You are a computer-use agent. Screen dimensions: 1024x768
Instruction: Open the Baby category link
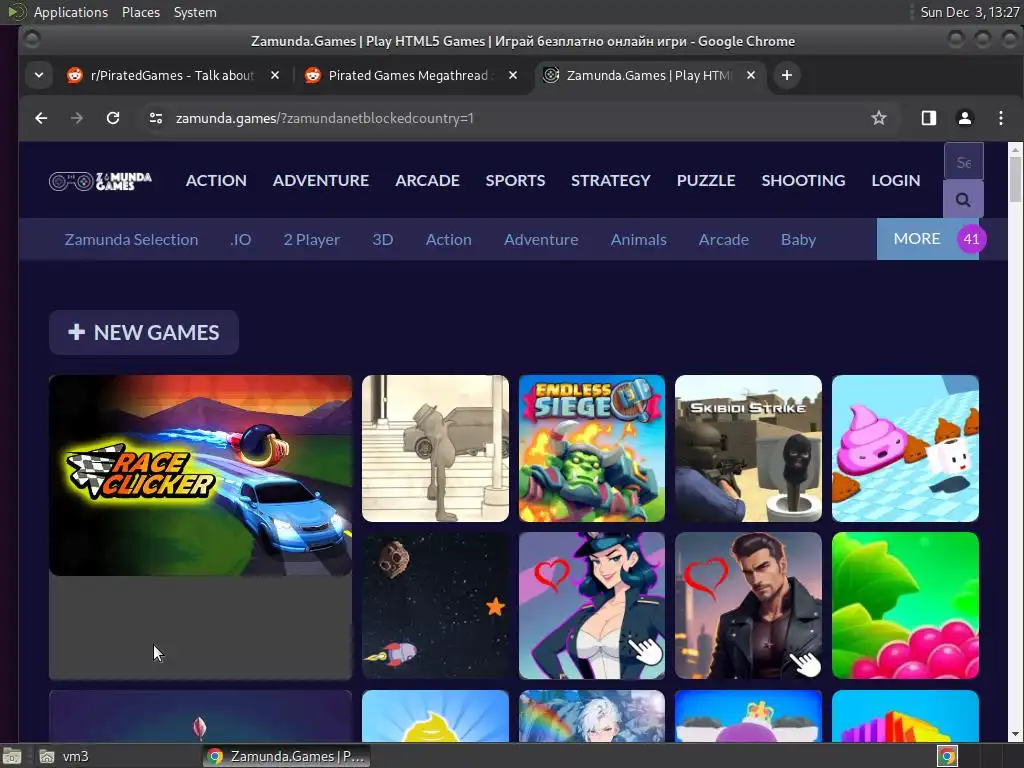coord(798,240)
